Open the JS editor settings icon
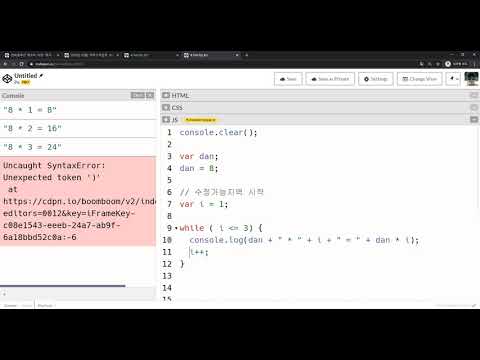The height and width of the screenshot is (360, 480). pos(166,119)
